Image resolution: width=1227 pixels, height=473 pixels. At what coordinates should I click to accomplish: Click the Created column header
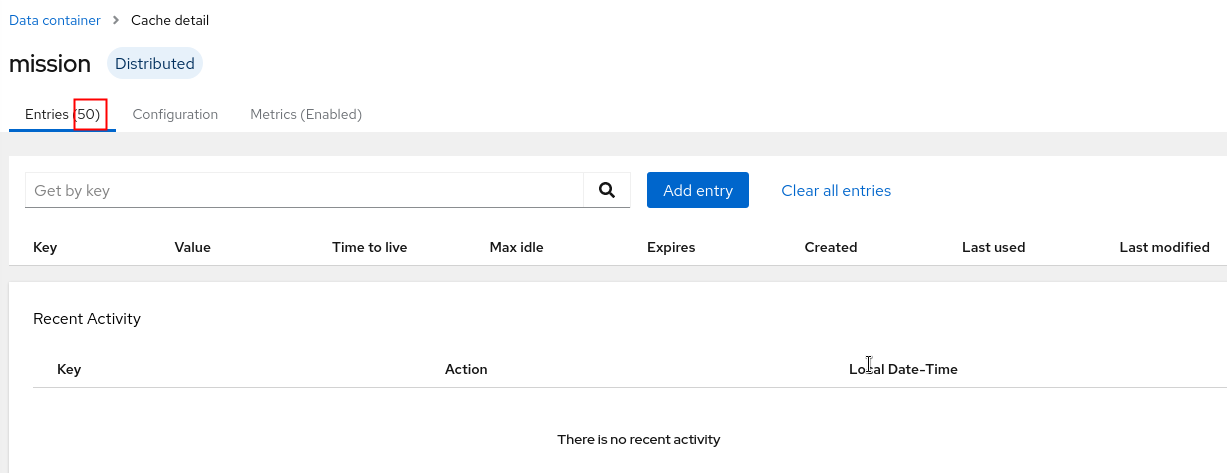831,247
